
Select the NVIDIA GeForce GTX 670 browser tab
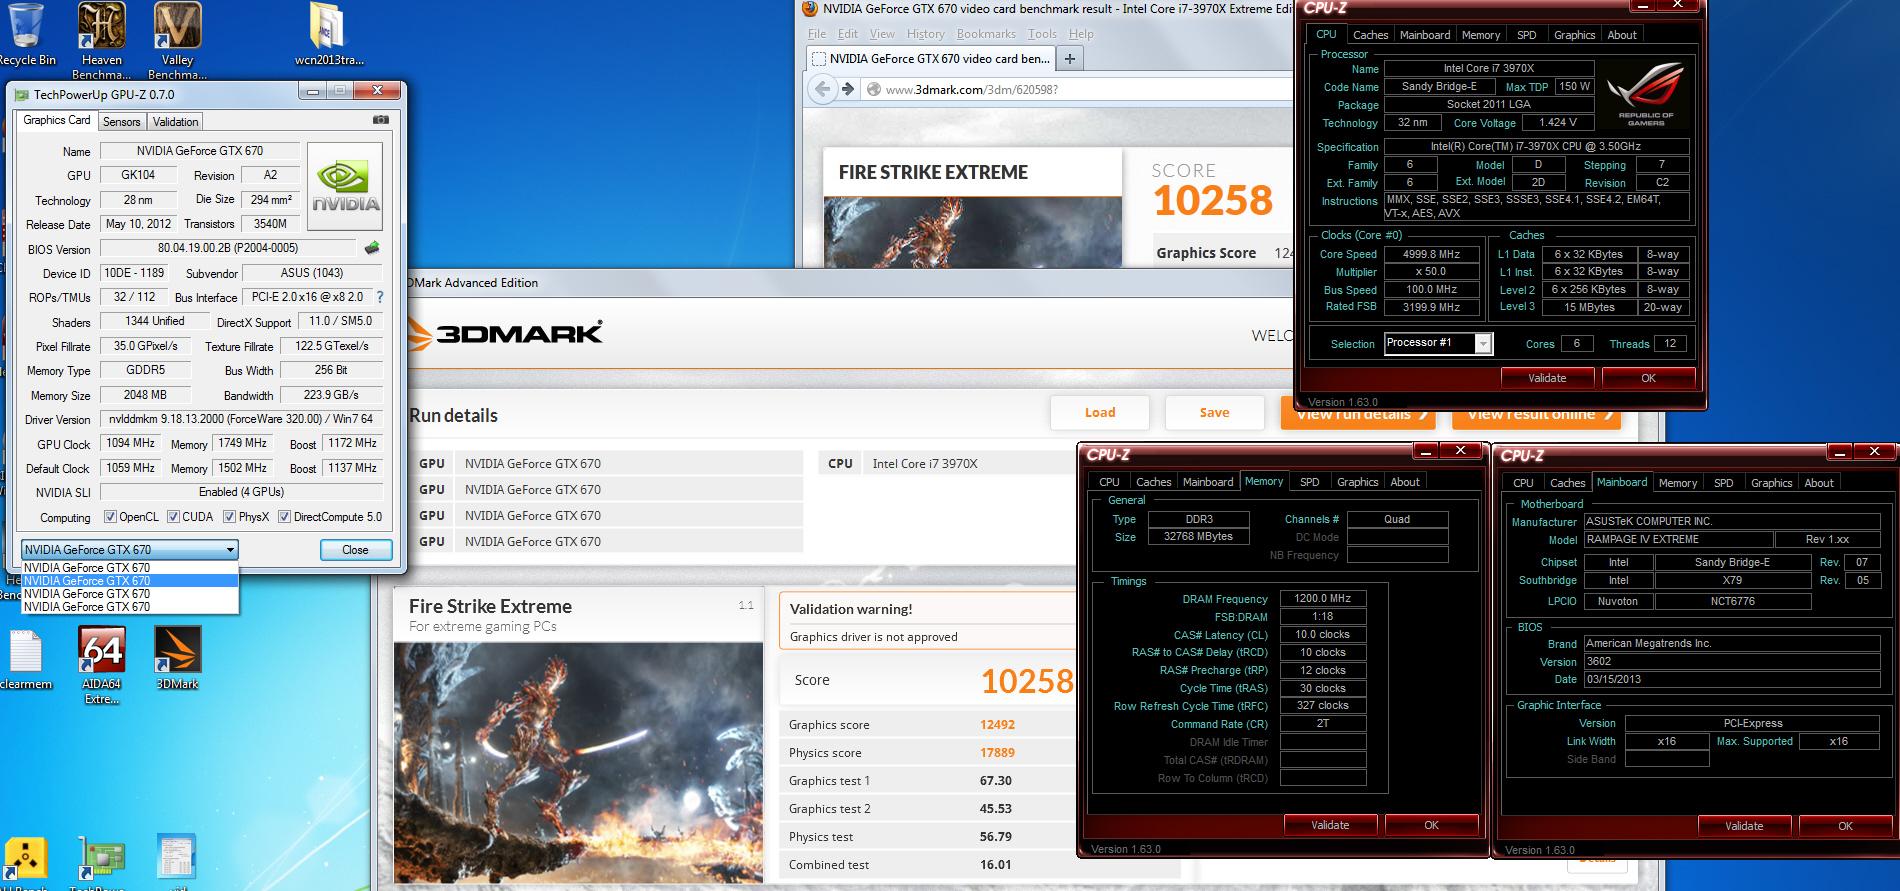(929, 59)
